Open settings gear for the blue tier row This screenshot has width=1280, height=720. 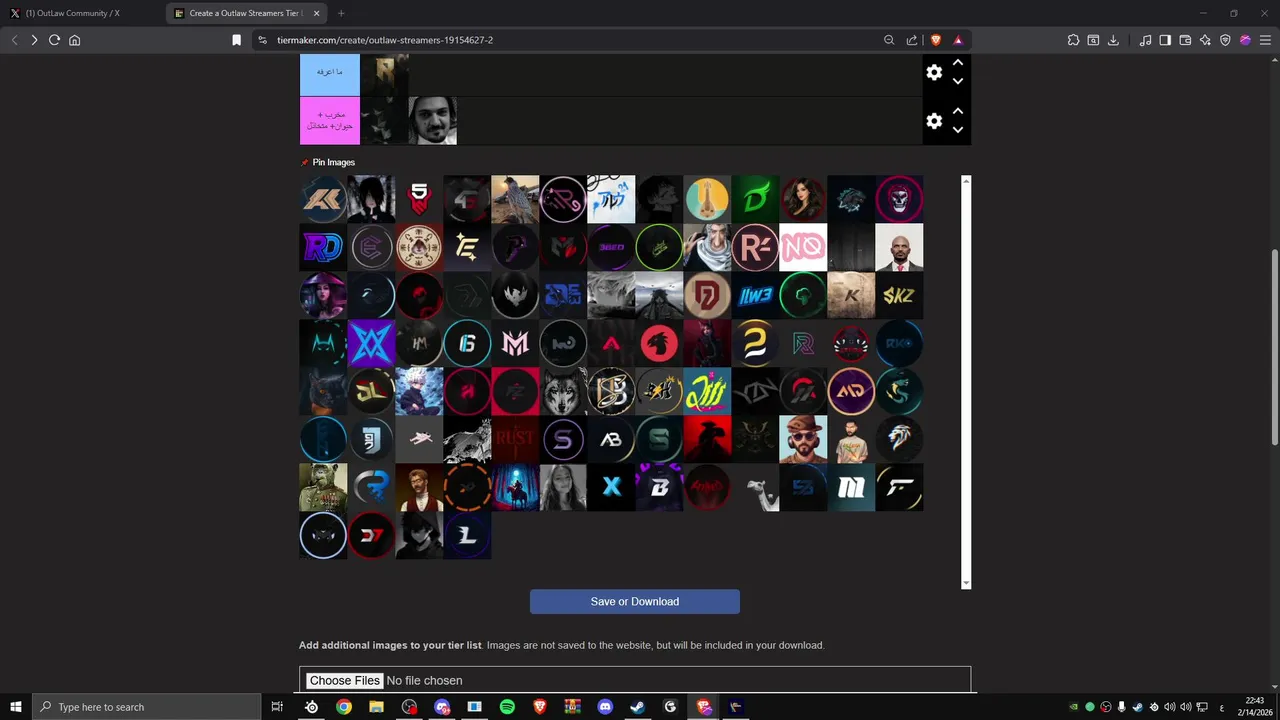pyautogui.click(x=934, y=73)
